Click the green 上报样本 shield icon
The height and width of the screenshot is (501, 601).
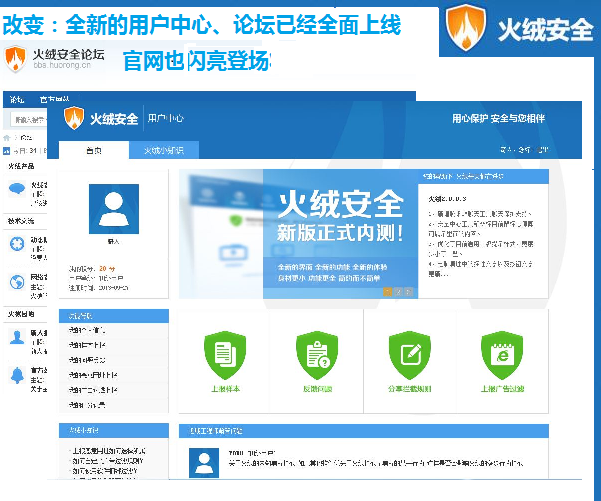click(225, 355)
